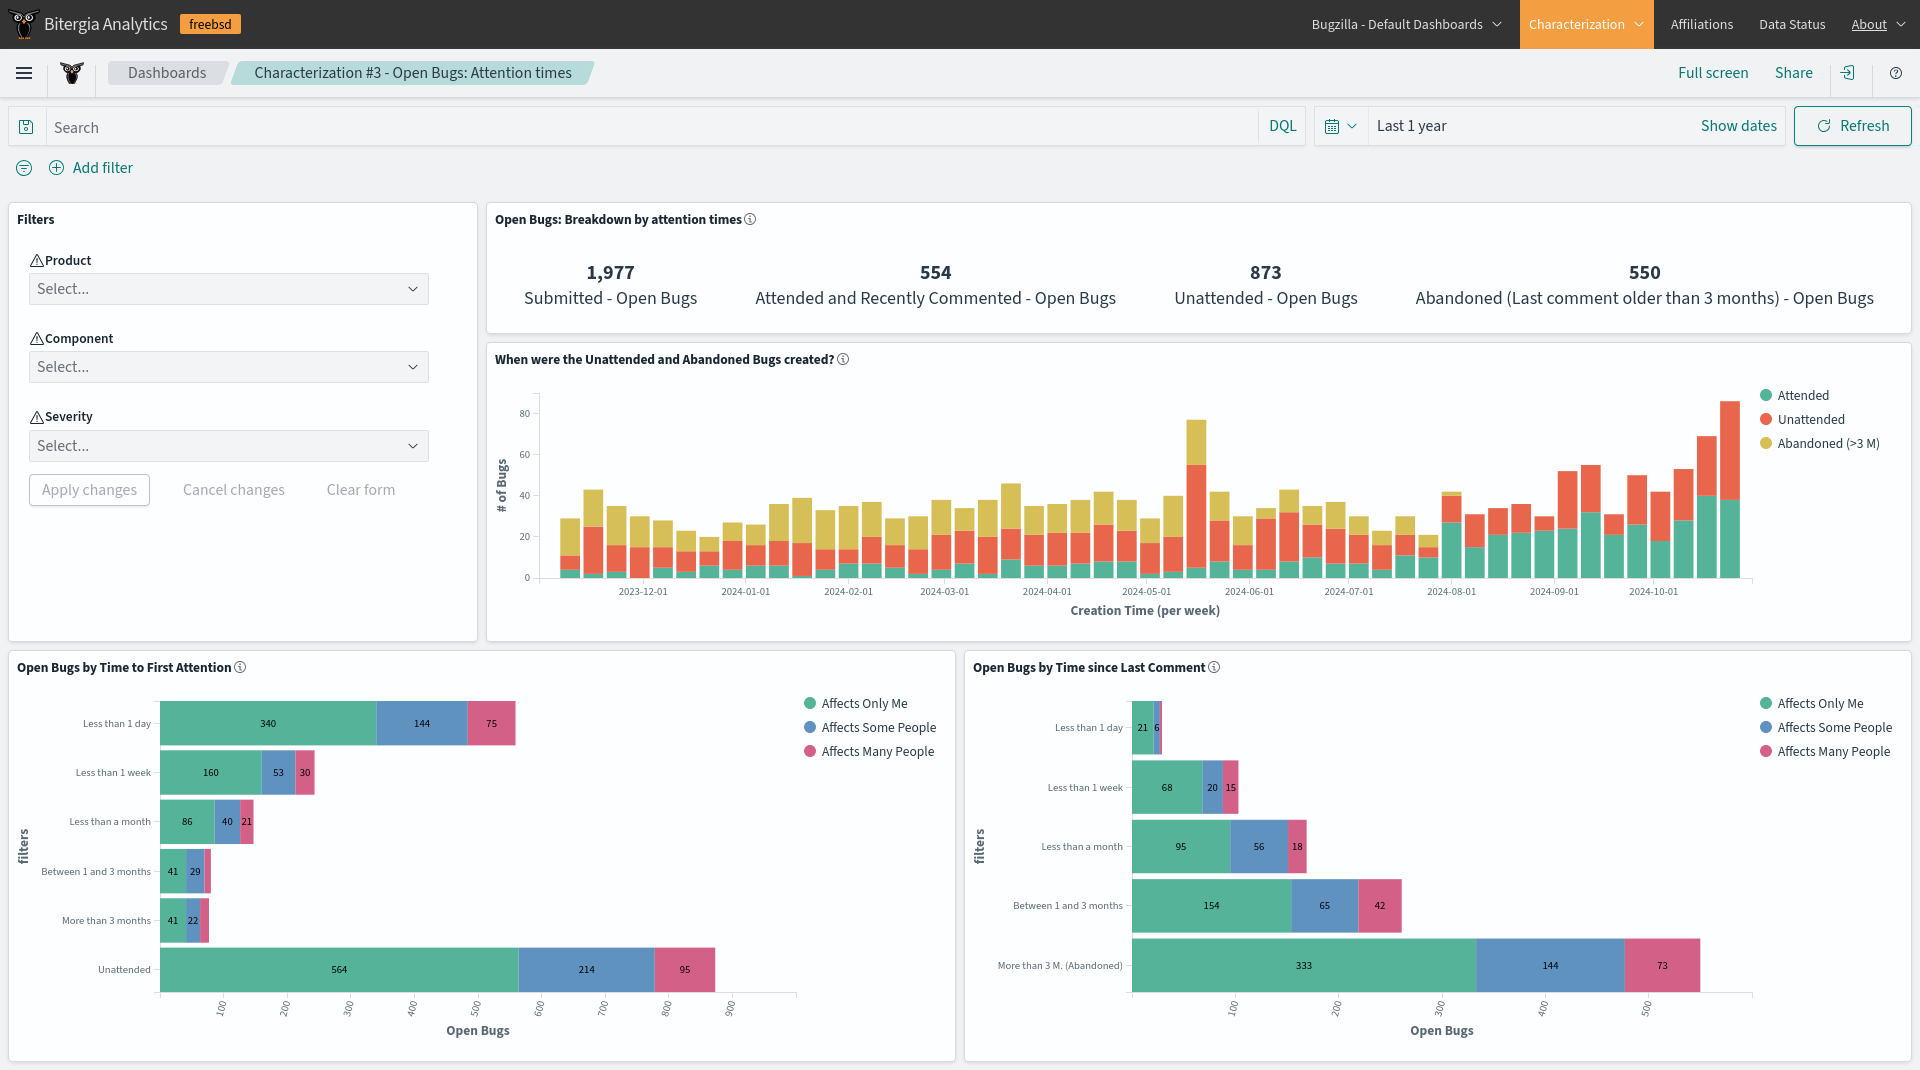Viewport: 1920px width, 1070px height.
Task: Click the login arrow icon near Share
Action: click(x=1848, y=73)
